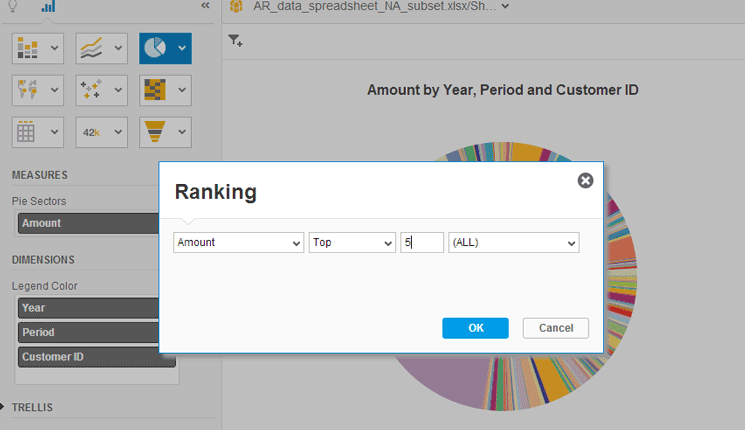
Task: Select the bar chart type icon
Action: pyautogui.click(x=28, y=48)
